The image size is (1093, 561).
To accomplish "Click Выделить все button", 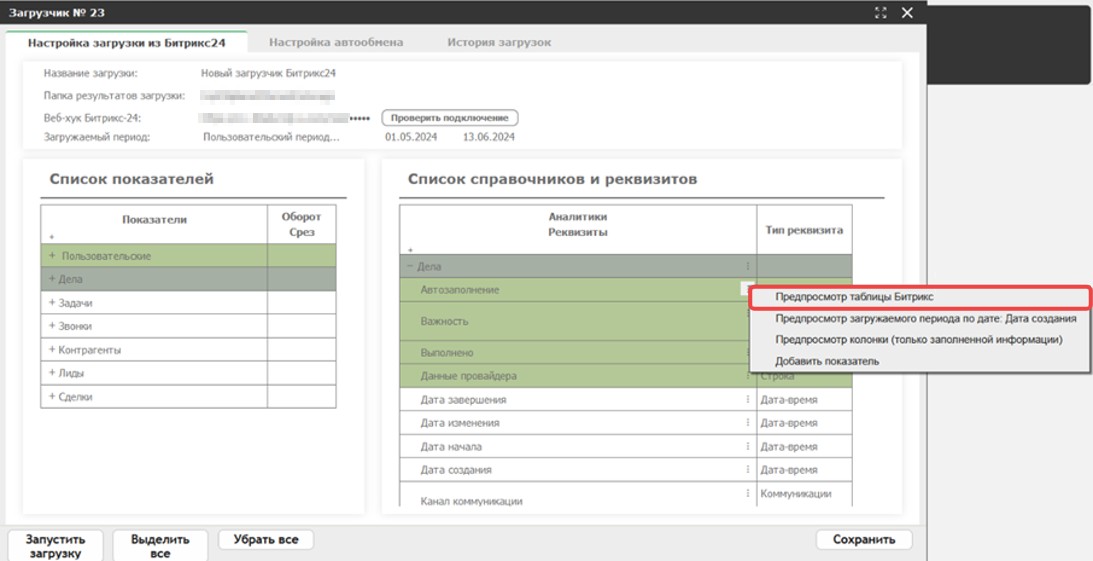I will [x=160, y=546].
